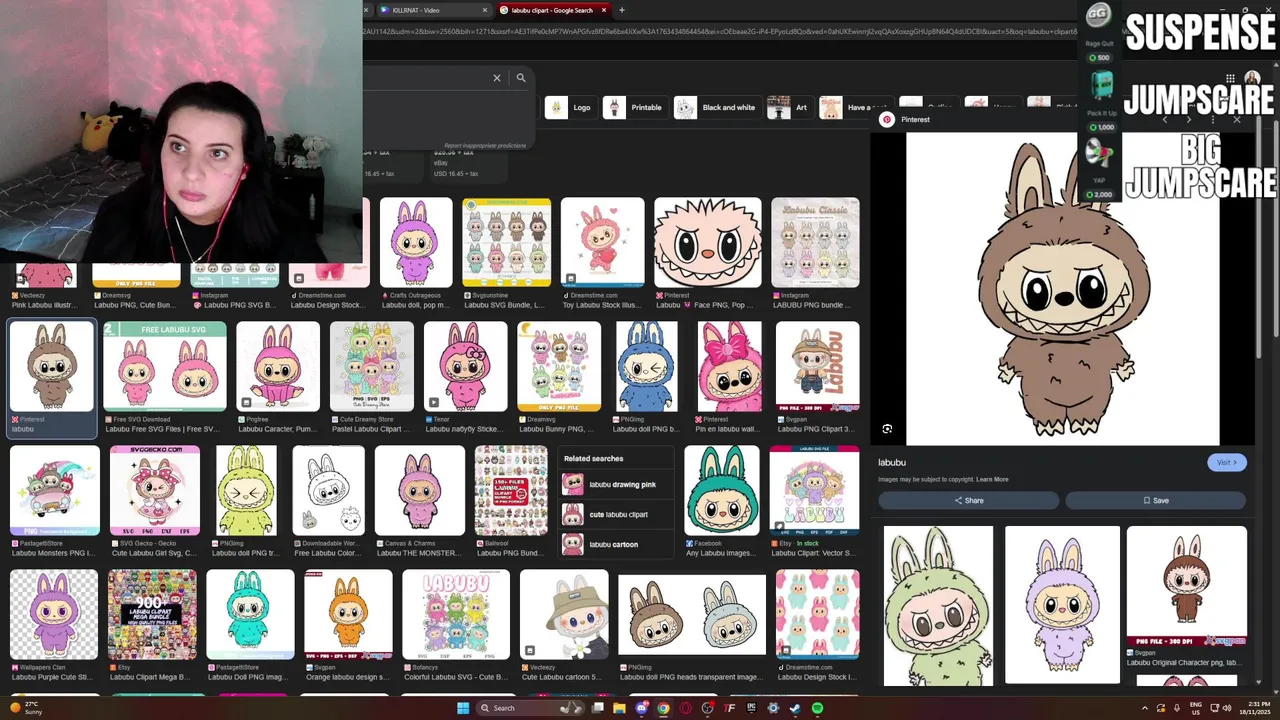Open the clock showing 2:31 PM
This screenshot has width=1280, height=720.
[x=1253, y=708]
